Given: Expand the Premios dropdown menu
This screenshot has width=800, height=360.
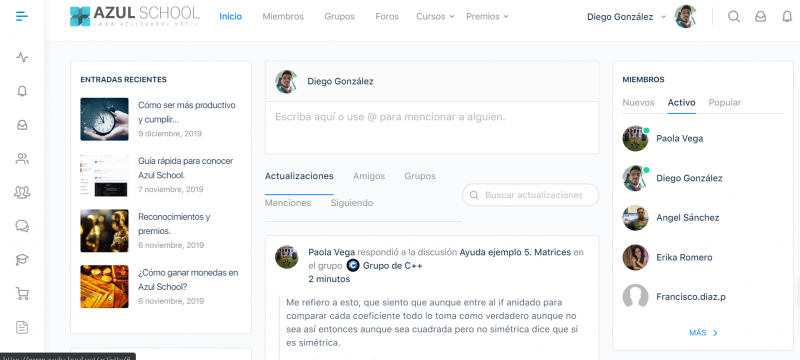Looking at the screenshot, I should pyautogui.click(x=487, y=16).
